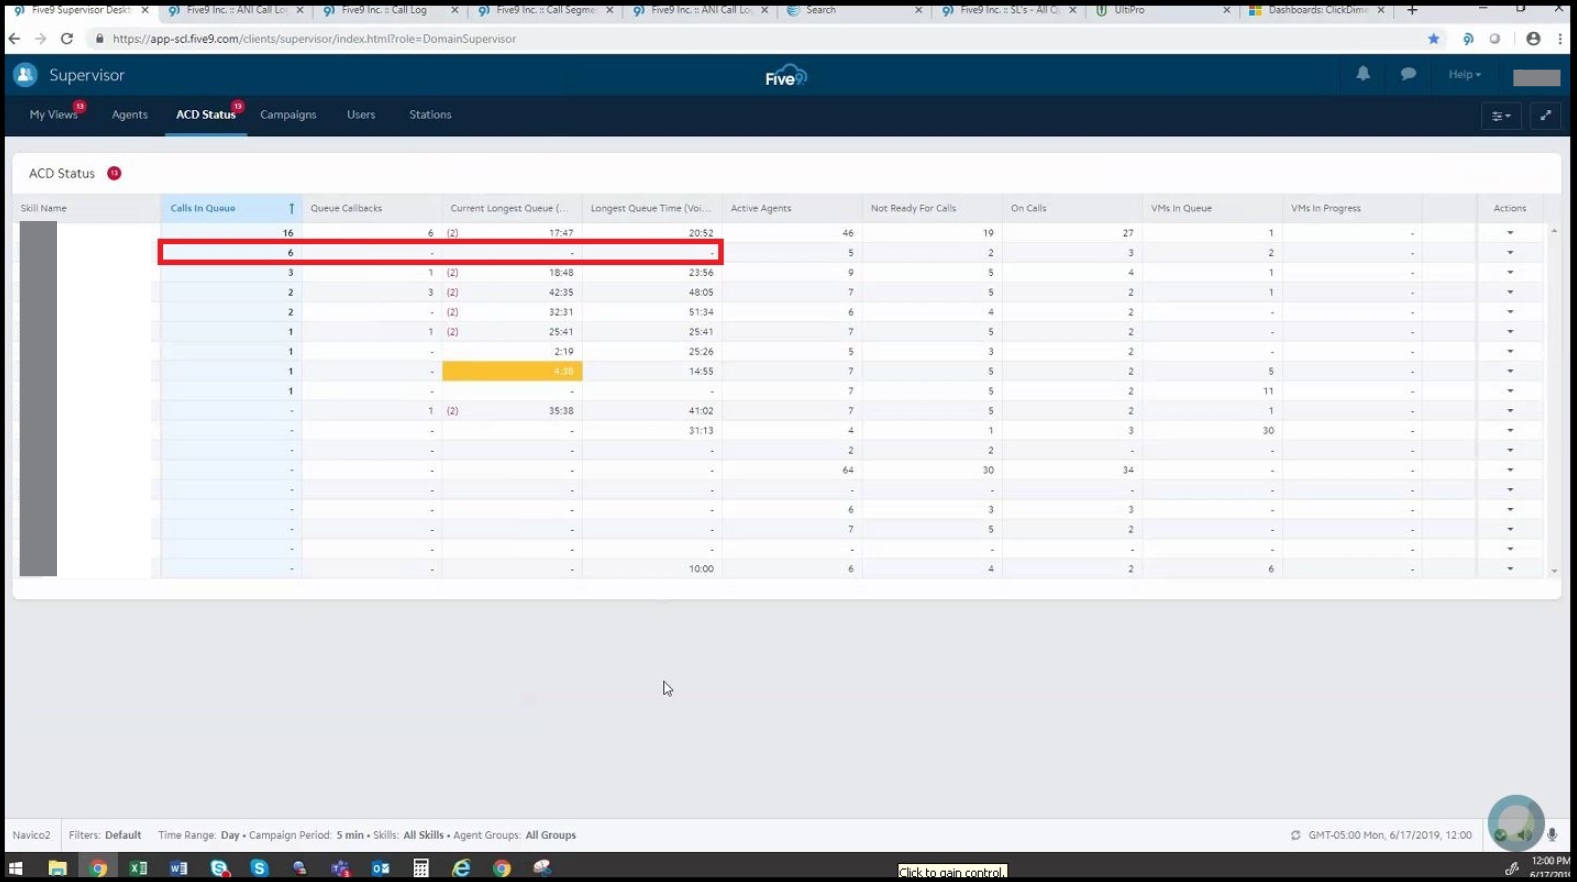This screenshot has height=882, width=1577.
Task: Open the Campaigns tab
Action: tap(288, 115)
